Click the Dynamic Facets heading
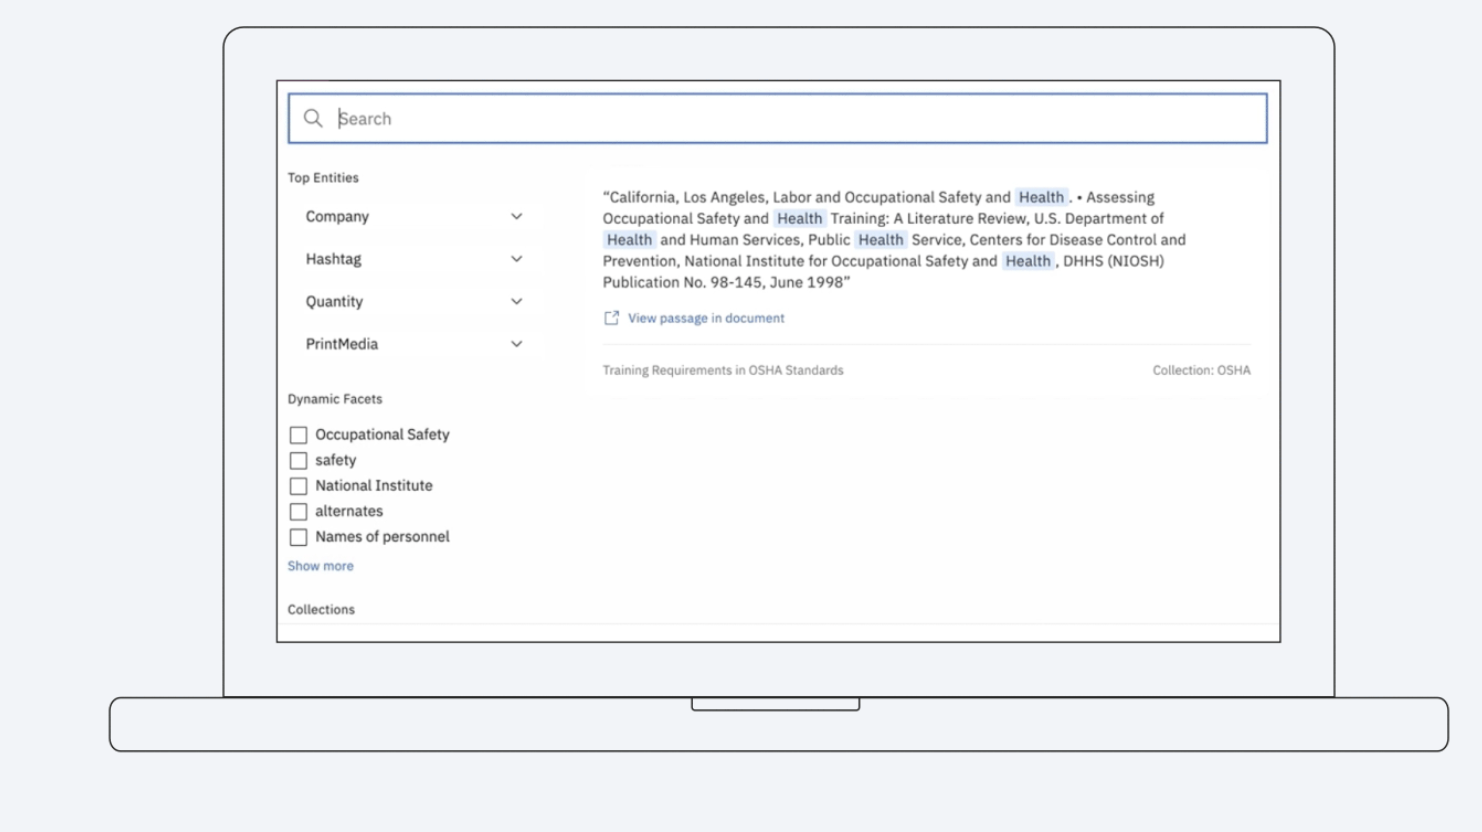Screen dimensions: 1482x832 point(334,398)
